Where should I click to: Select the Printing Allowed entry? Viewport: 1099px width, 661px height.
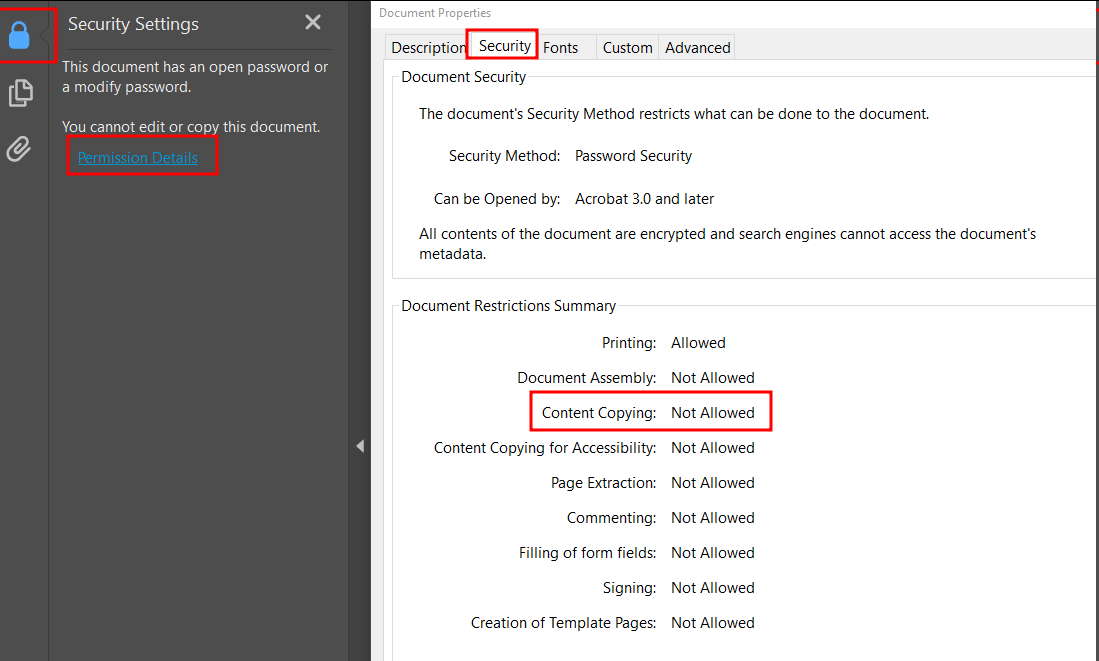(x=665, y=342)
